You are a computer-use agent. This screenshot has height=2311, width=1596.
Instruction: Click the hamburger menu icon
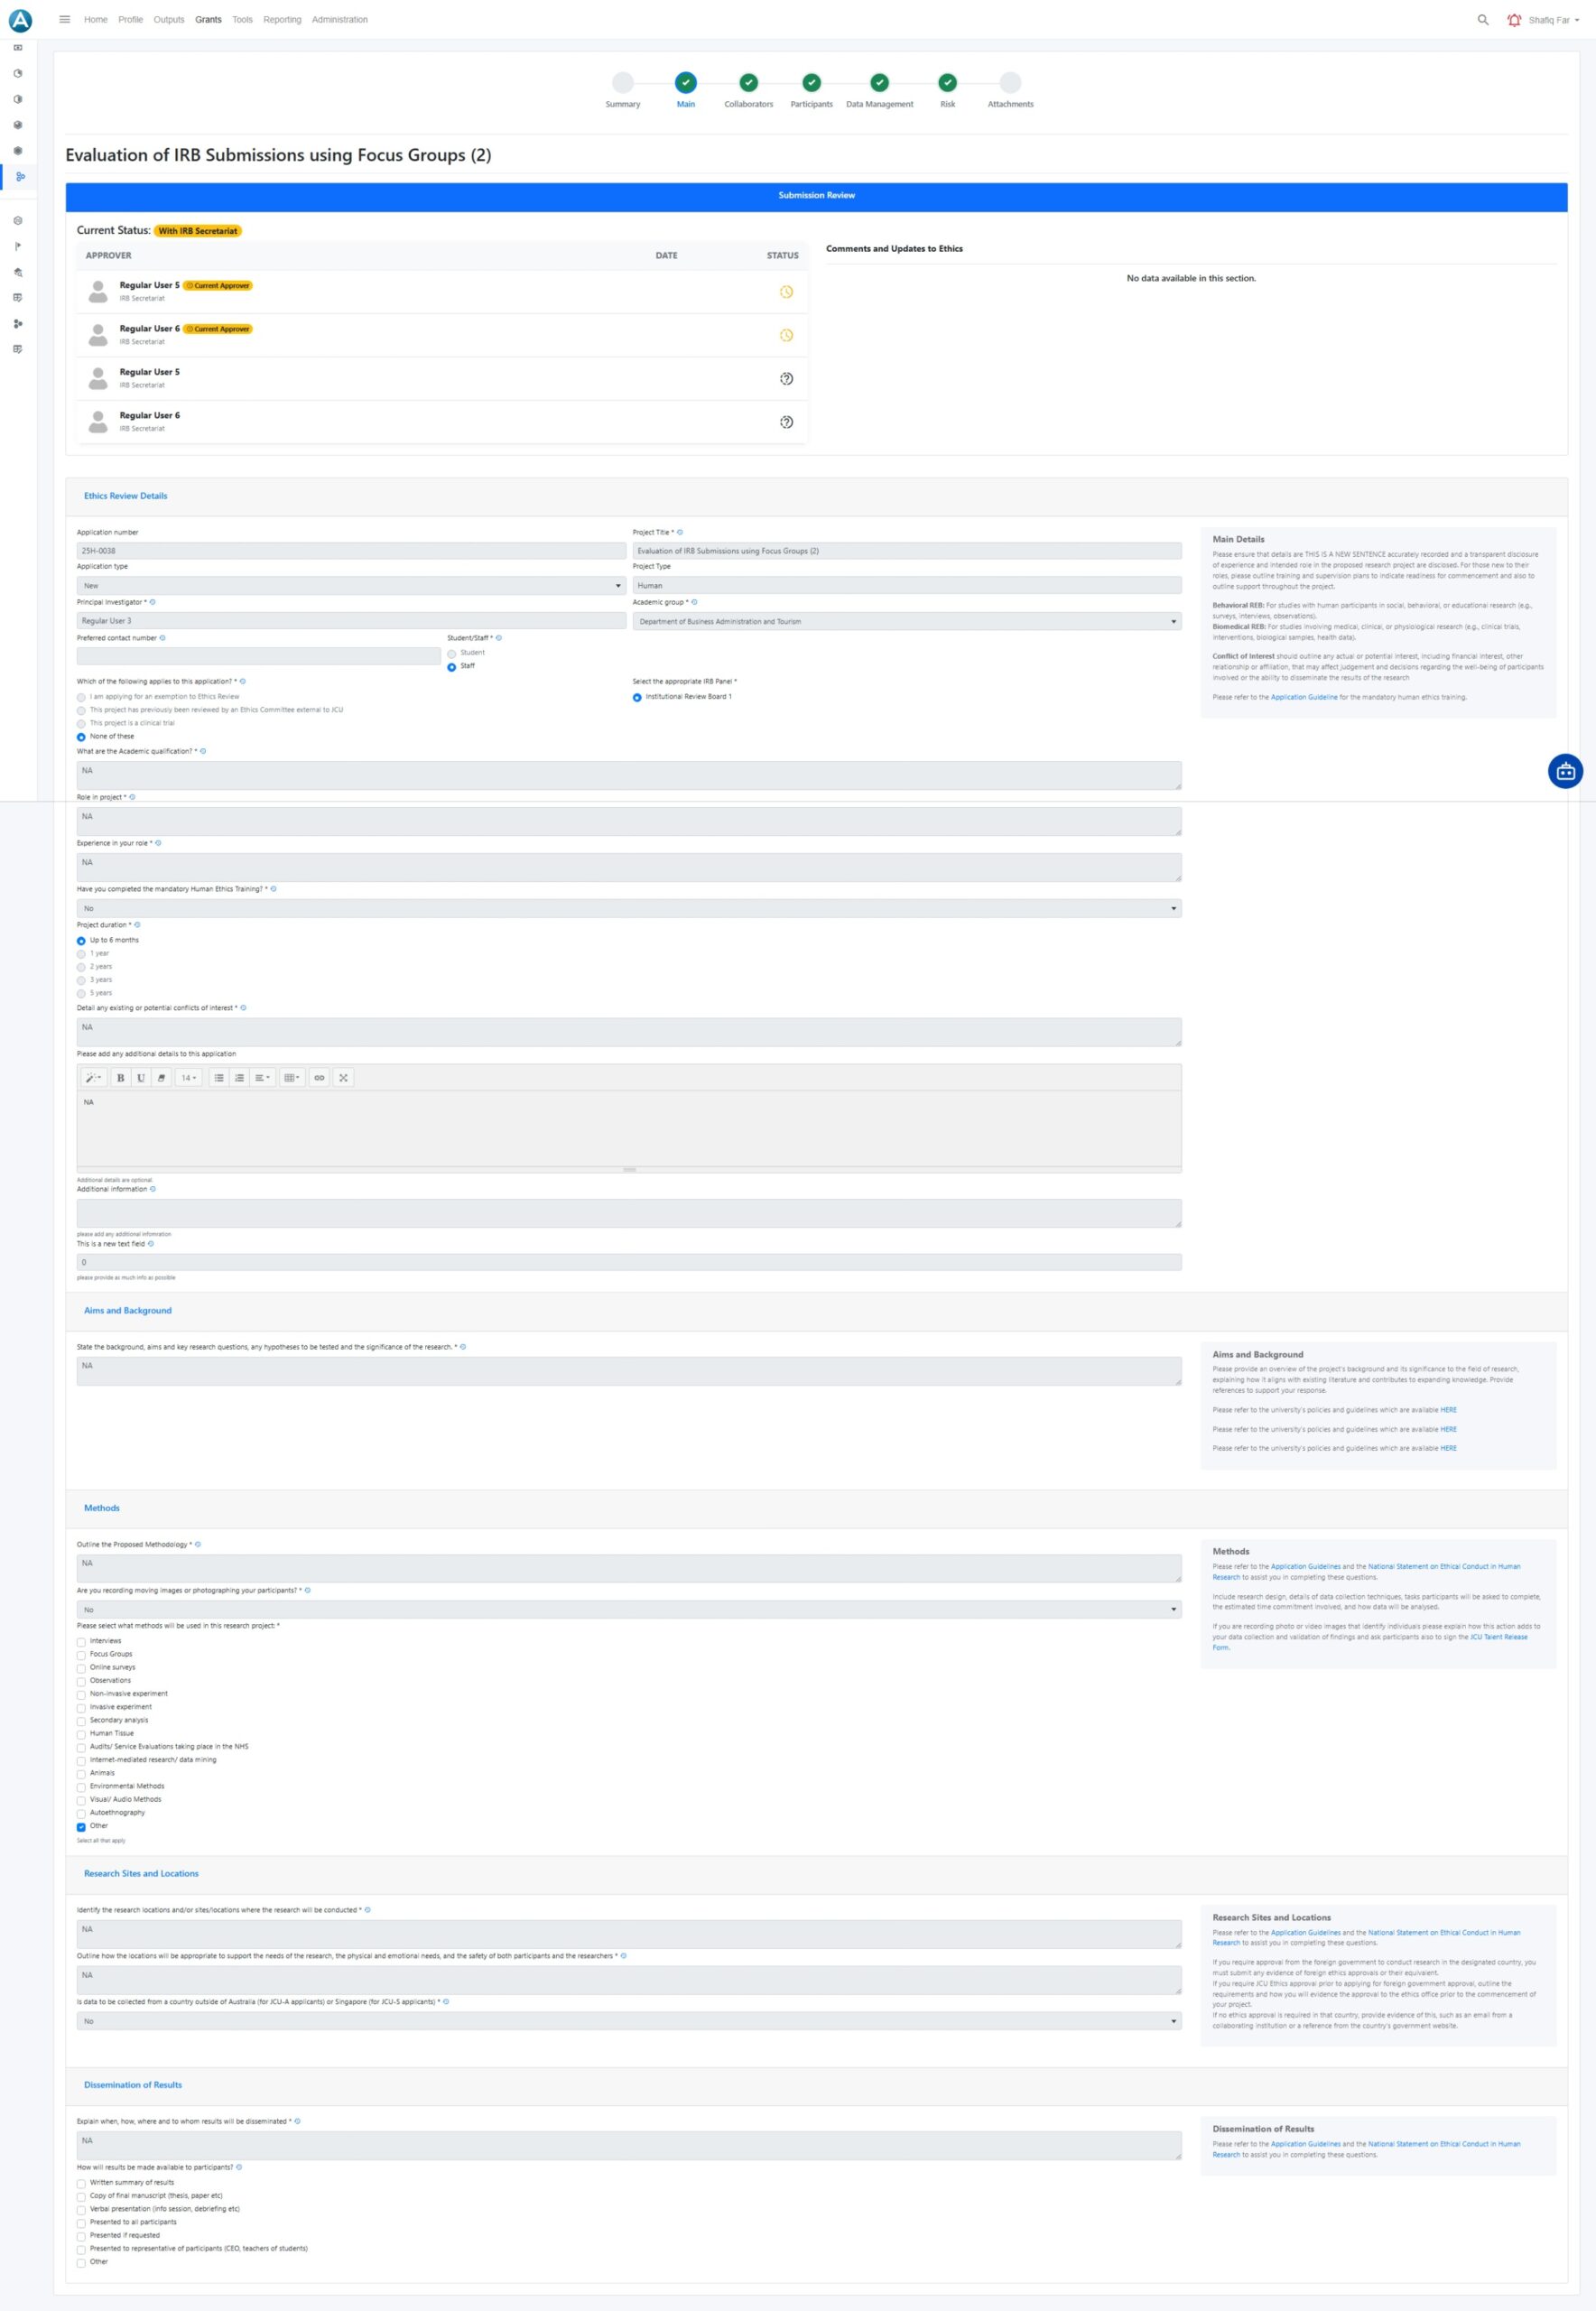pos(65,19)
